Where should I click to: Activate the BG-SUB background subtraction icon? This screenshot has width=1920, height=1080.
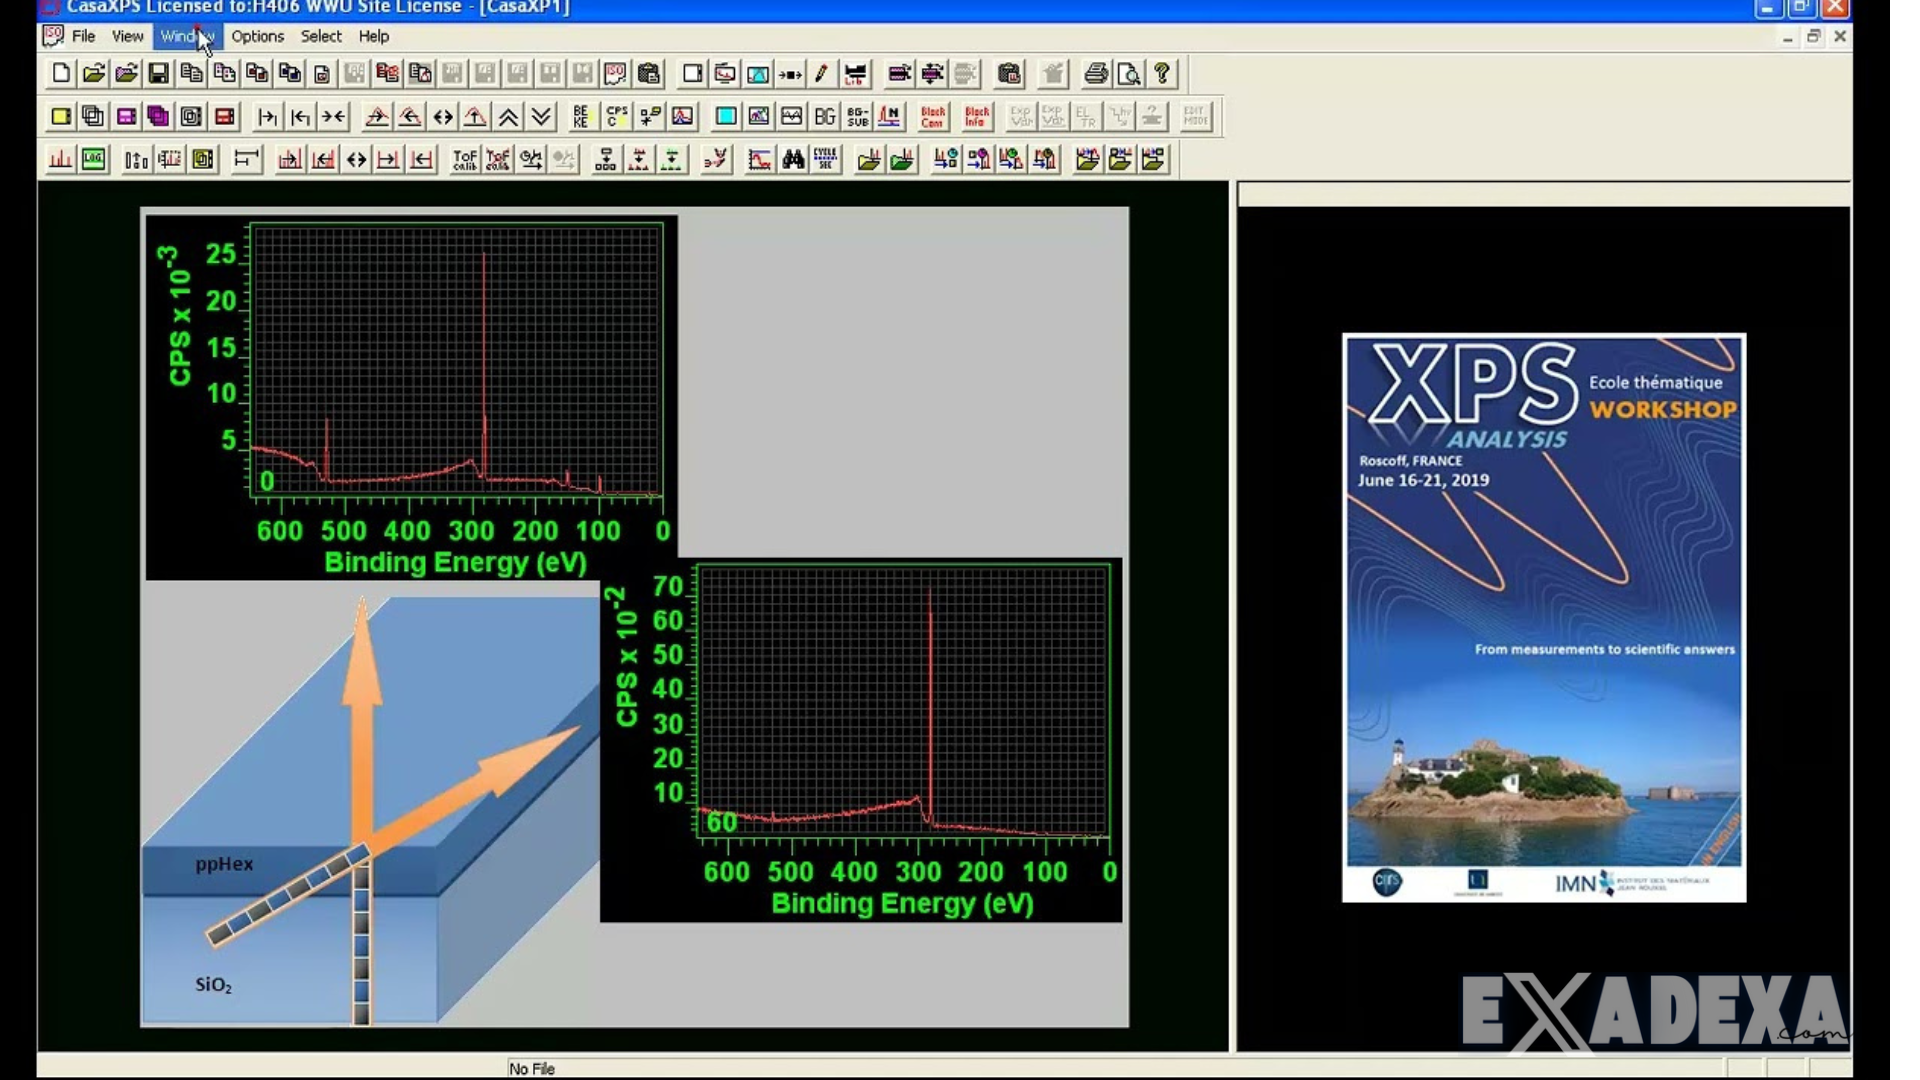857,116
